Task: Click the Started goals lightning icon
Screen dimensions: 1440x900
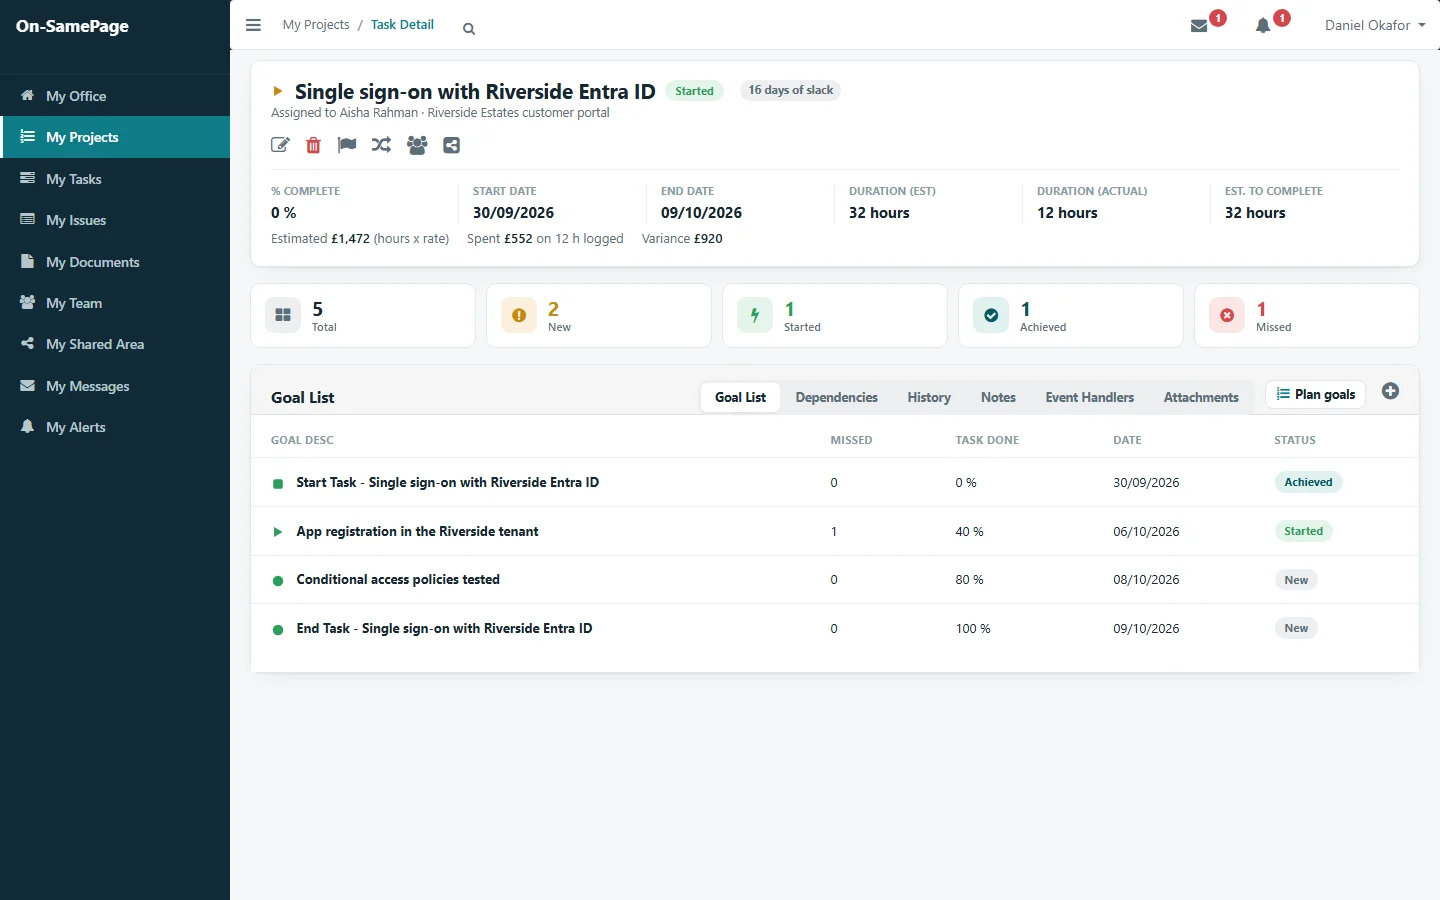Action: pos(755,315)
